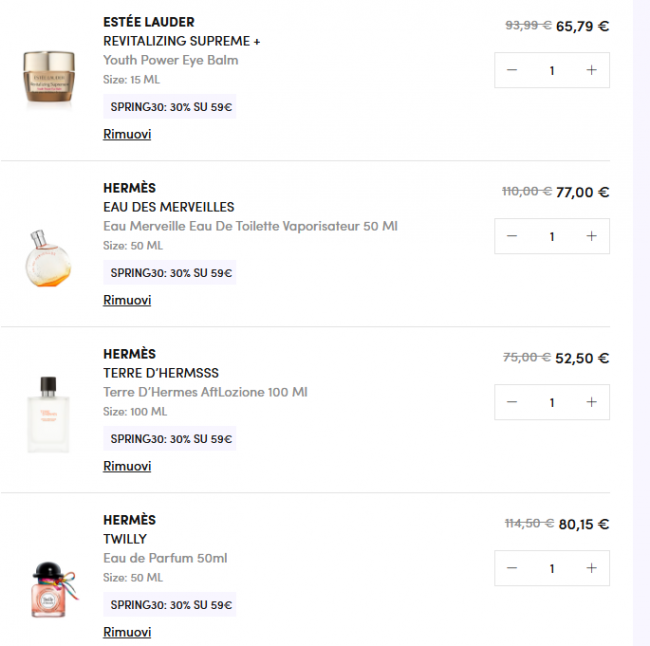Decrease quantity of Estée Lauder Eye Balm

coord(512,70)
